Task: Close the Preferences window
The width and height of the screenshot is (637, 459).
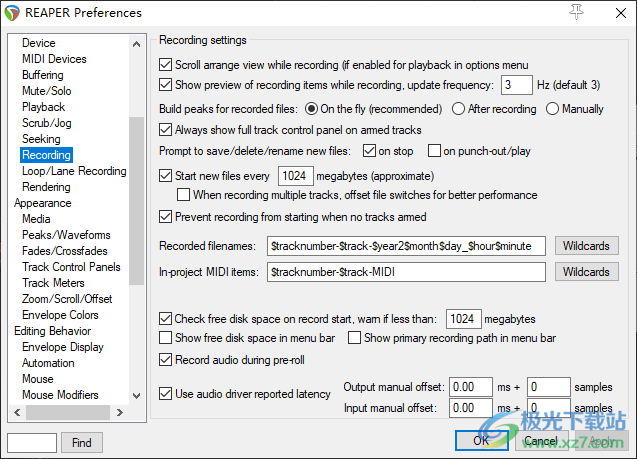Action: (x=615, y=13)
